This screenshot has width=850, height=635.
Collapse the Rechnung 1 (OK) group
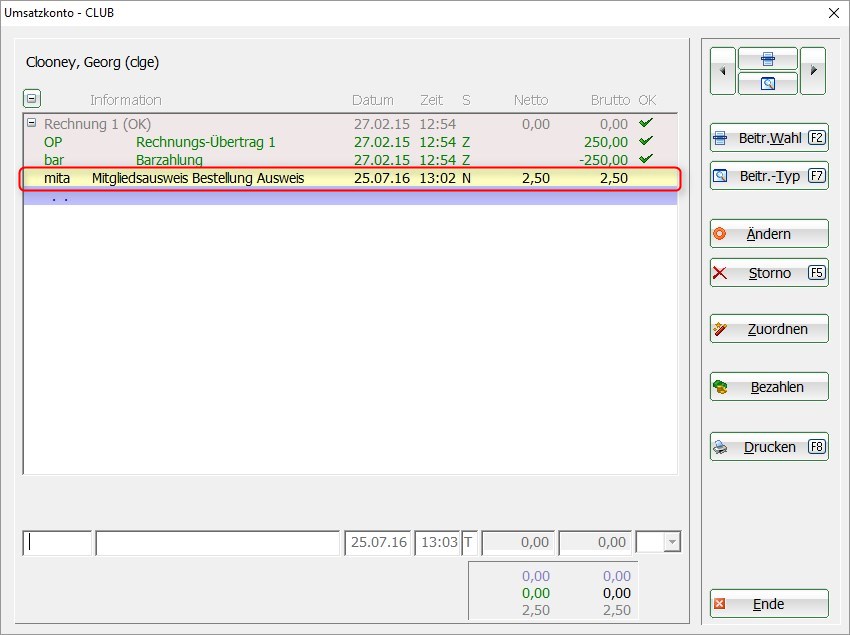click(31, 123)
